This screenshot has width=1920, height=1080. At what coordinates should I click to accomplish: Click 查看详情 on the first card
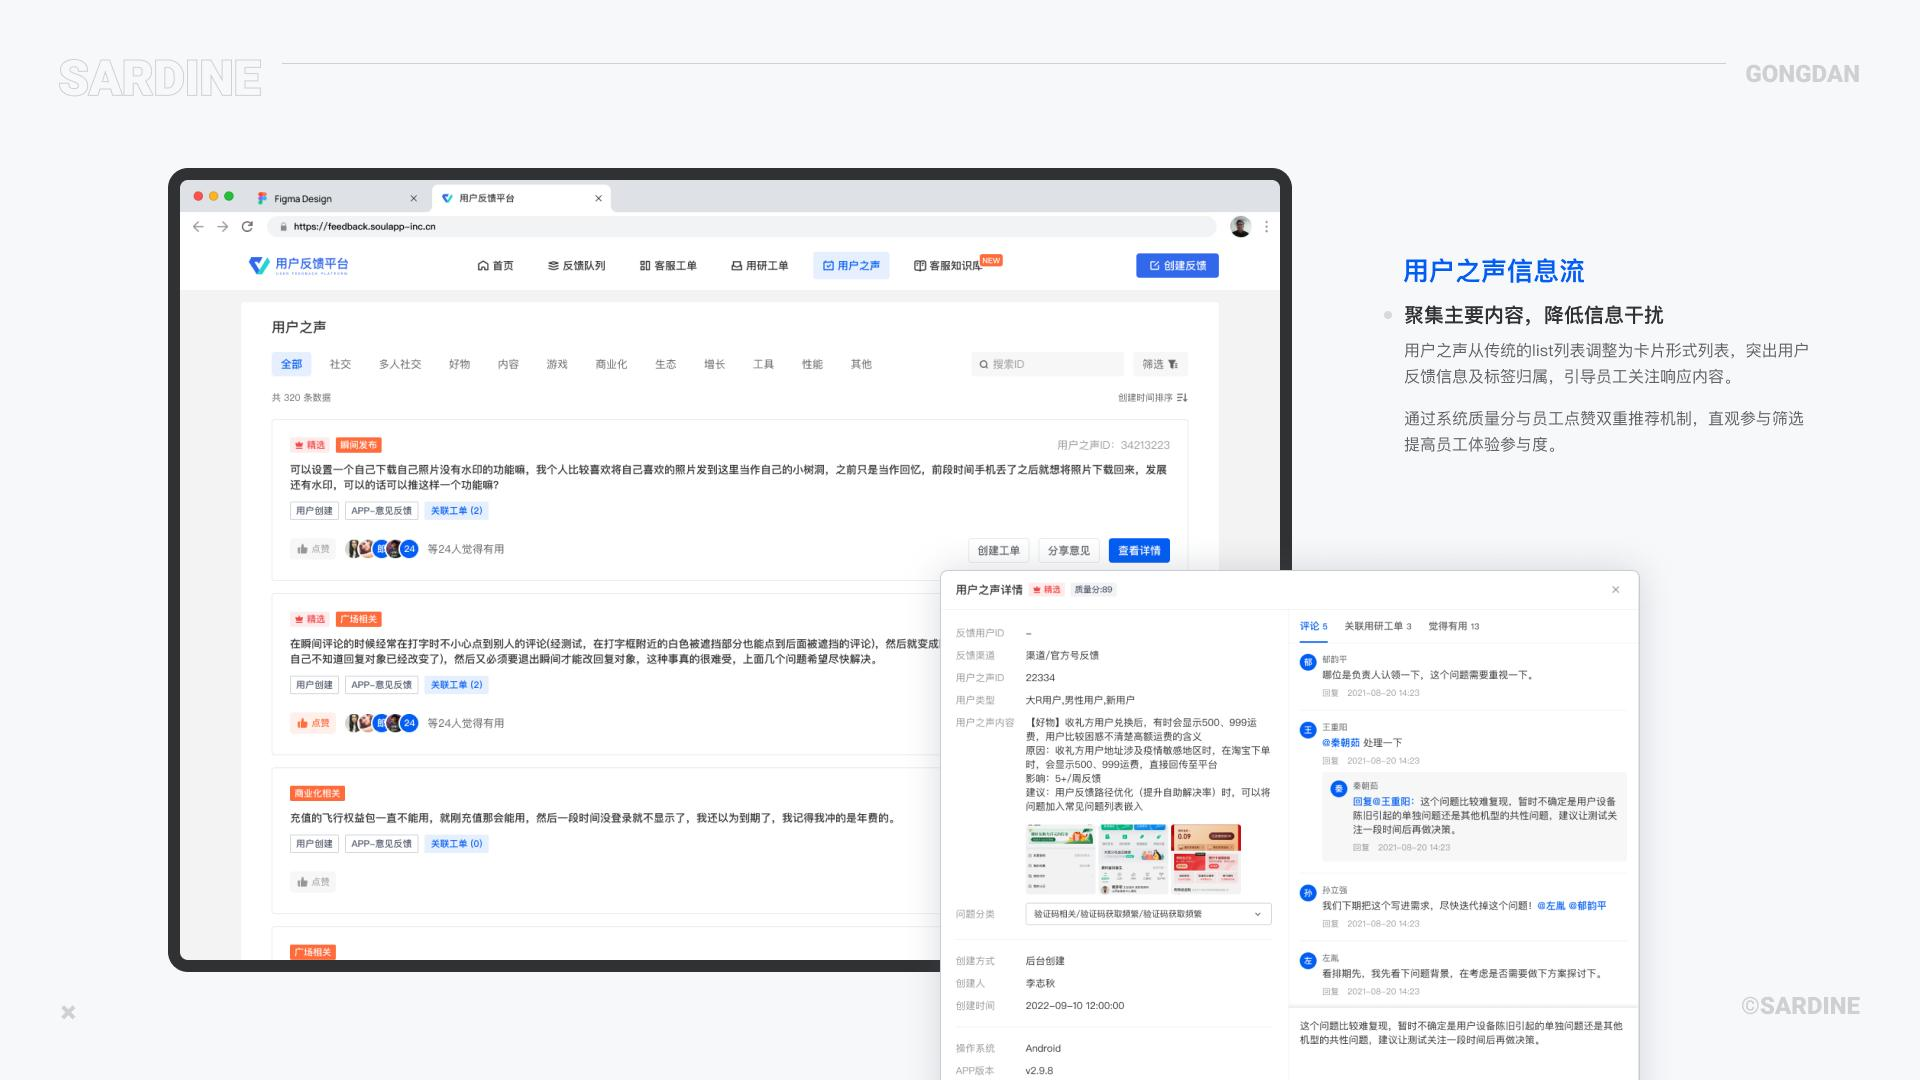tap(1139, 551)
